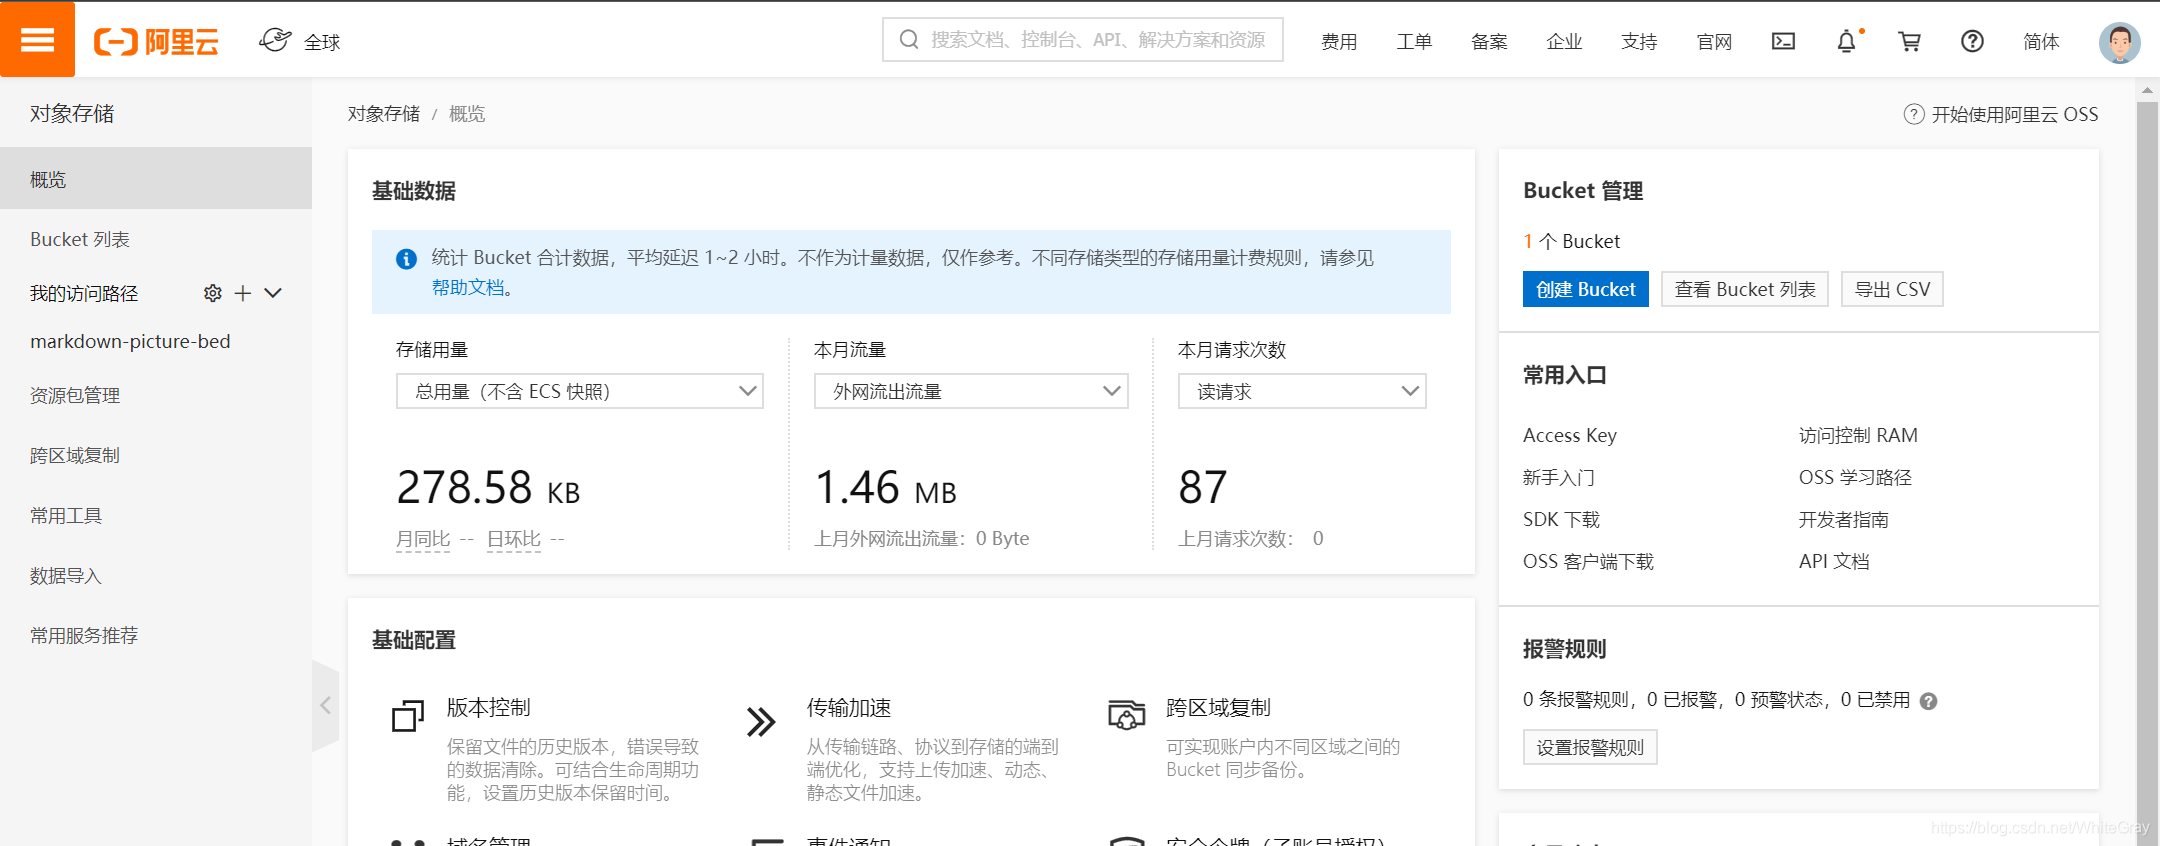The image size is (2160, 846).
Task: Open the 访问控制 RAM link
Action: (x=1858, y=435)
